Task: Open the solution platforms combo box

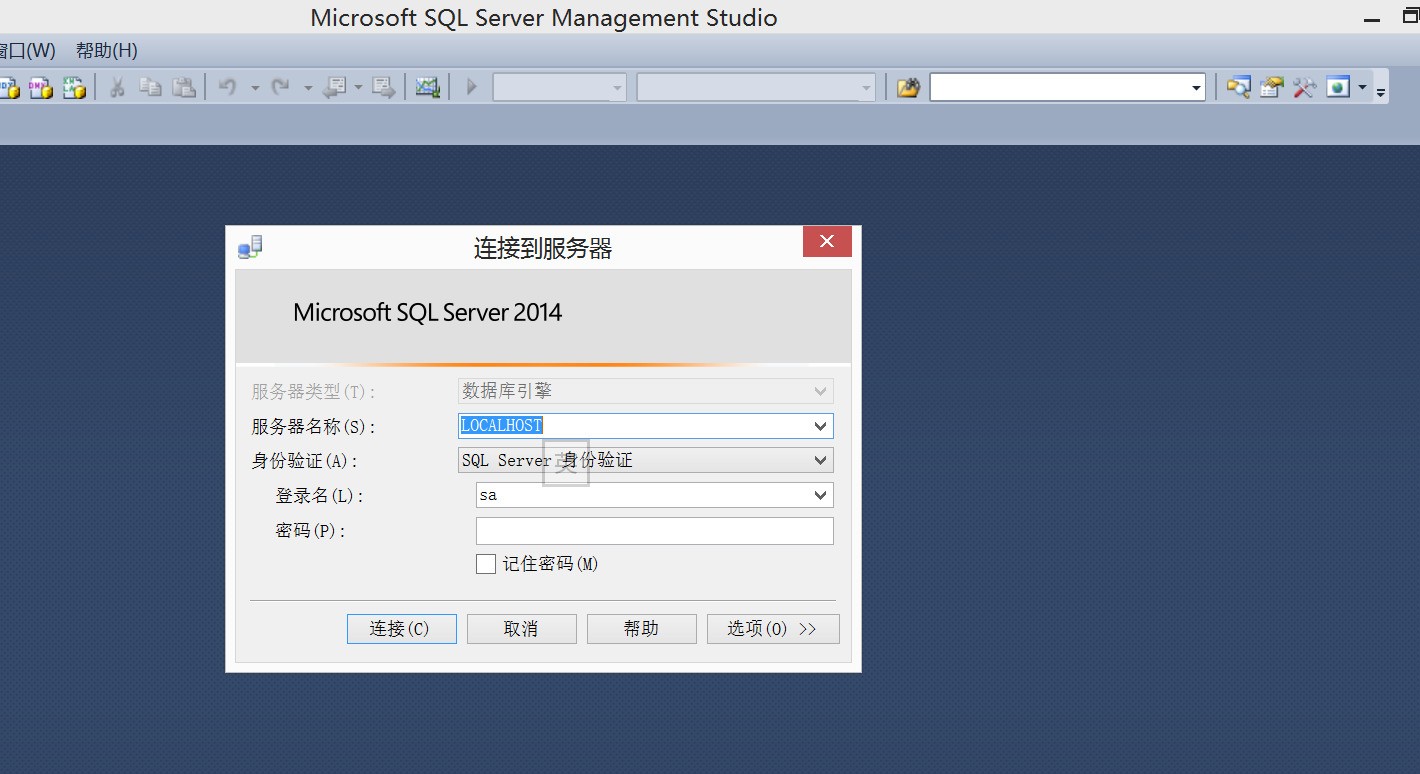Action: pyautogui.click(x=756, y=88)
